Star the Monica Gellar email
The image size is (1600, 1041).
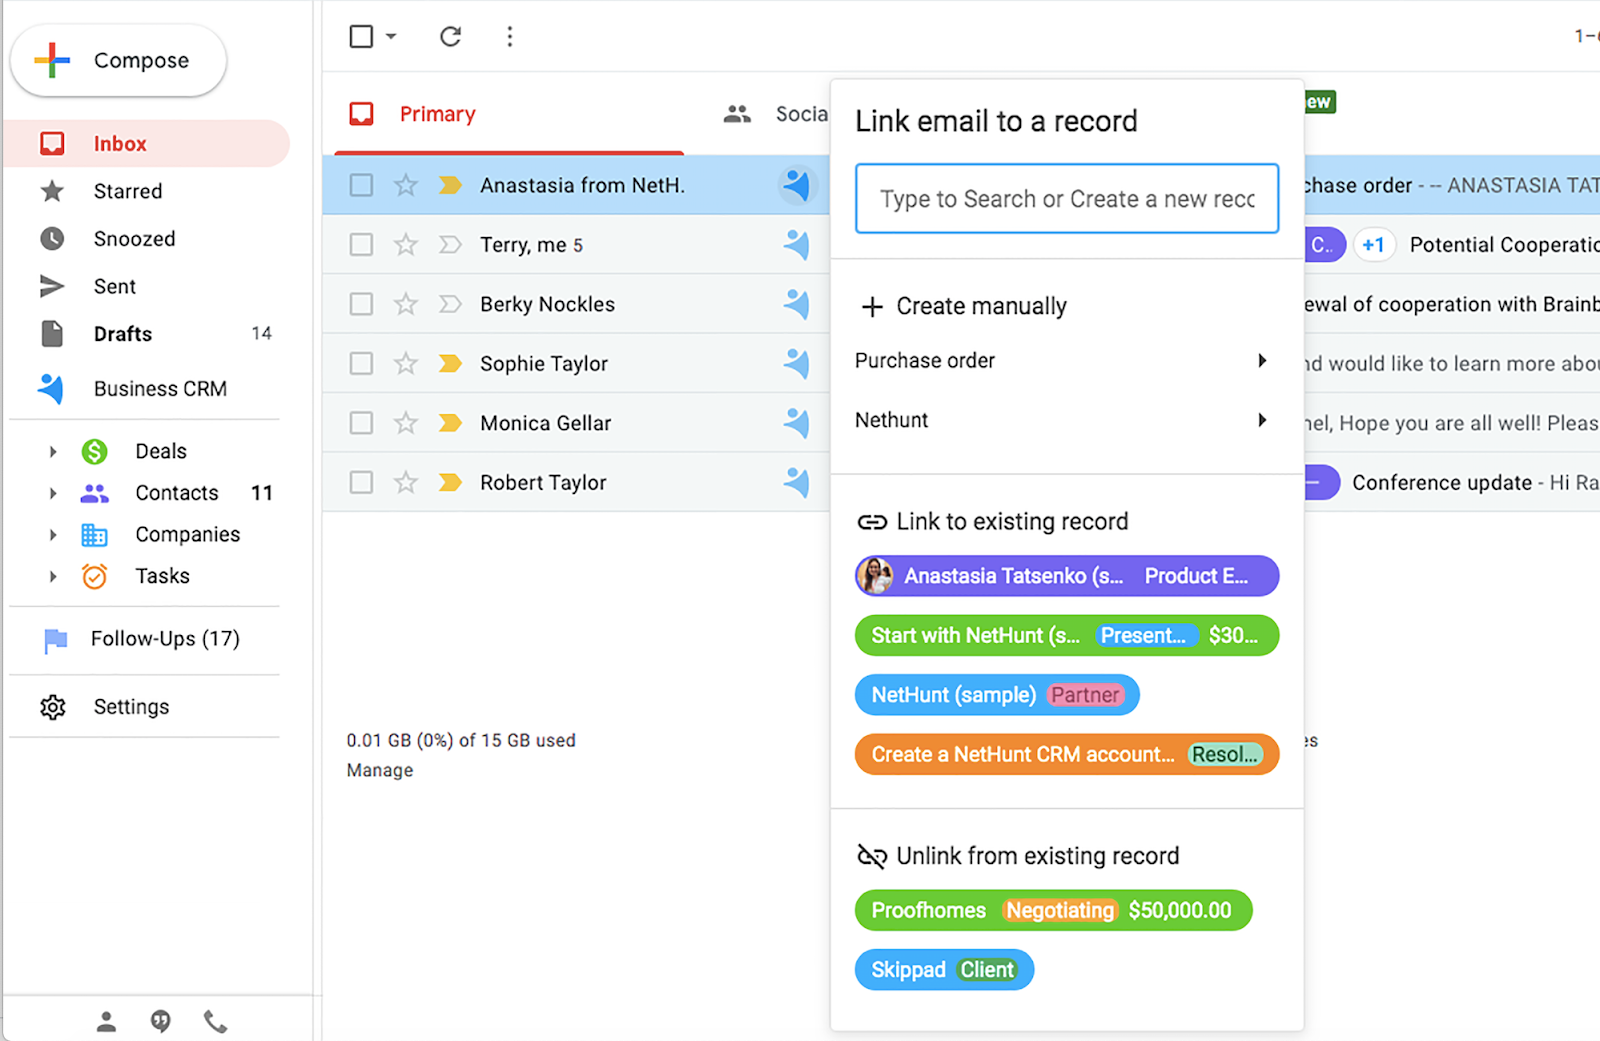tap(405, 423)
